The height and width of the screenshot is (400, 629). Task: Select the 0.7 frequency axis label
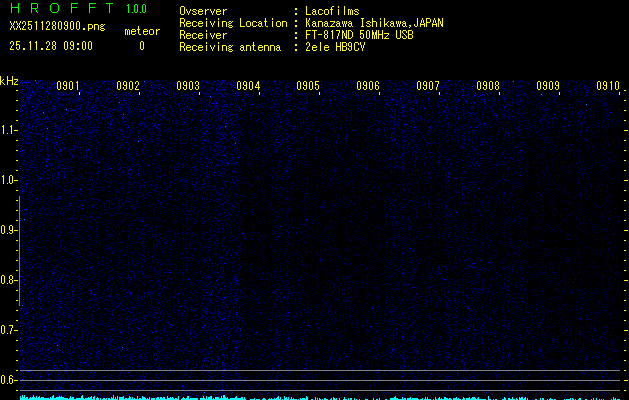point(9,329)
